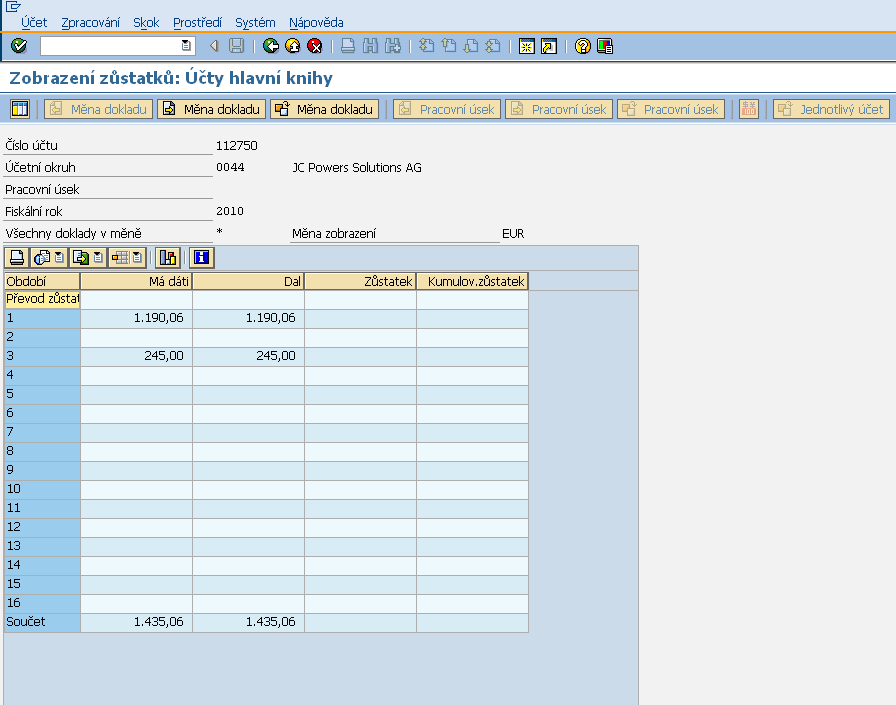Click the Zůstatek column header
Image resolution: width=896 pixels, height=705 pixels.
pos(360,281)
